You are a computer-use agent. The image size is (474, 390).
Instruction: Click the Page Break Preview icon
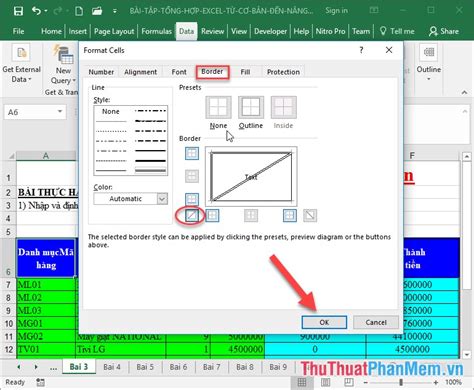[349, 382]
